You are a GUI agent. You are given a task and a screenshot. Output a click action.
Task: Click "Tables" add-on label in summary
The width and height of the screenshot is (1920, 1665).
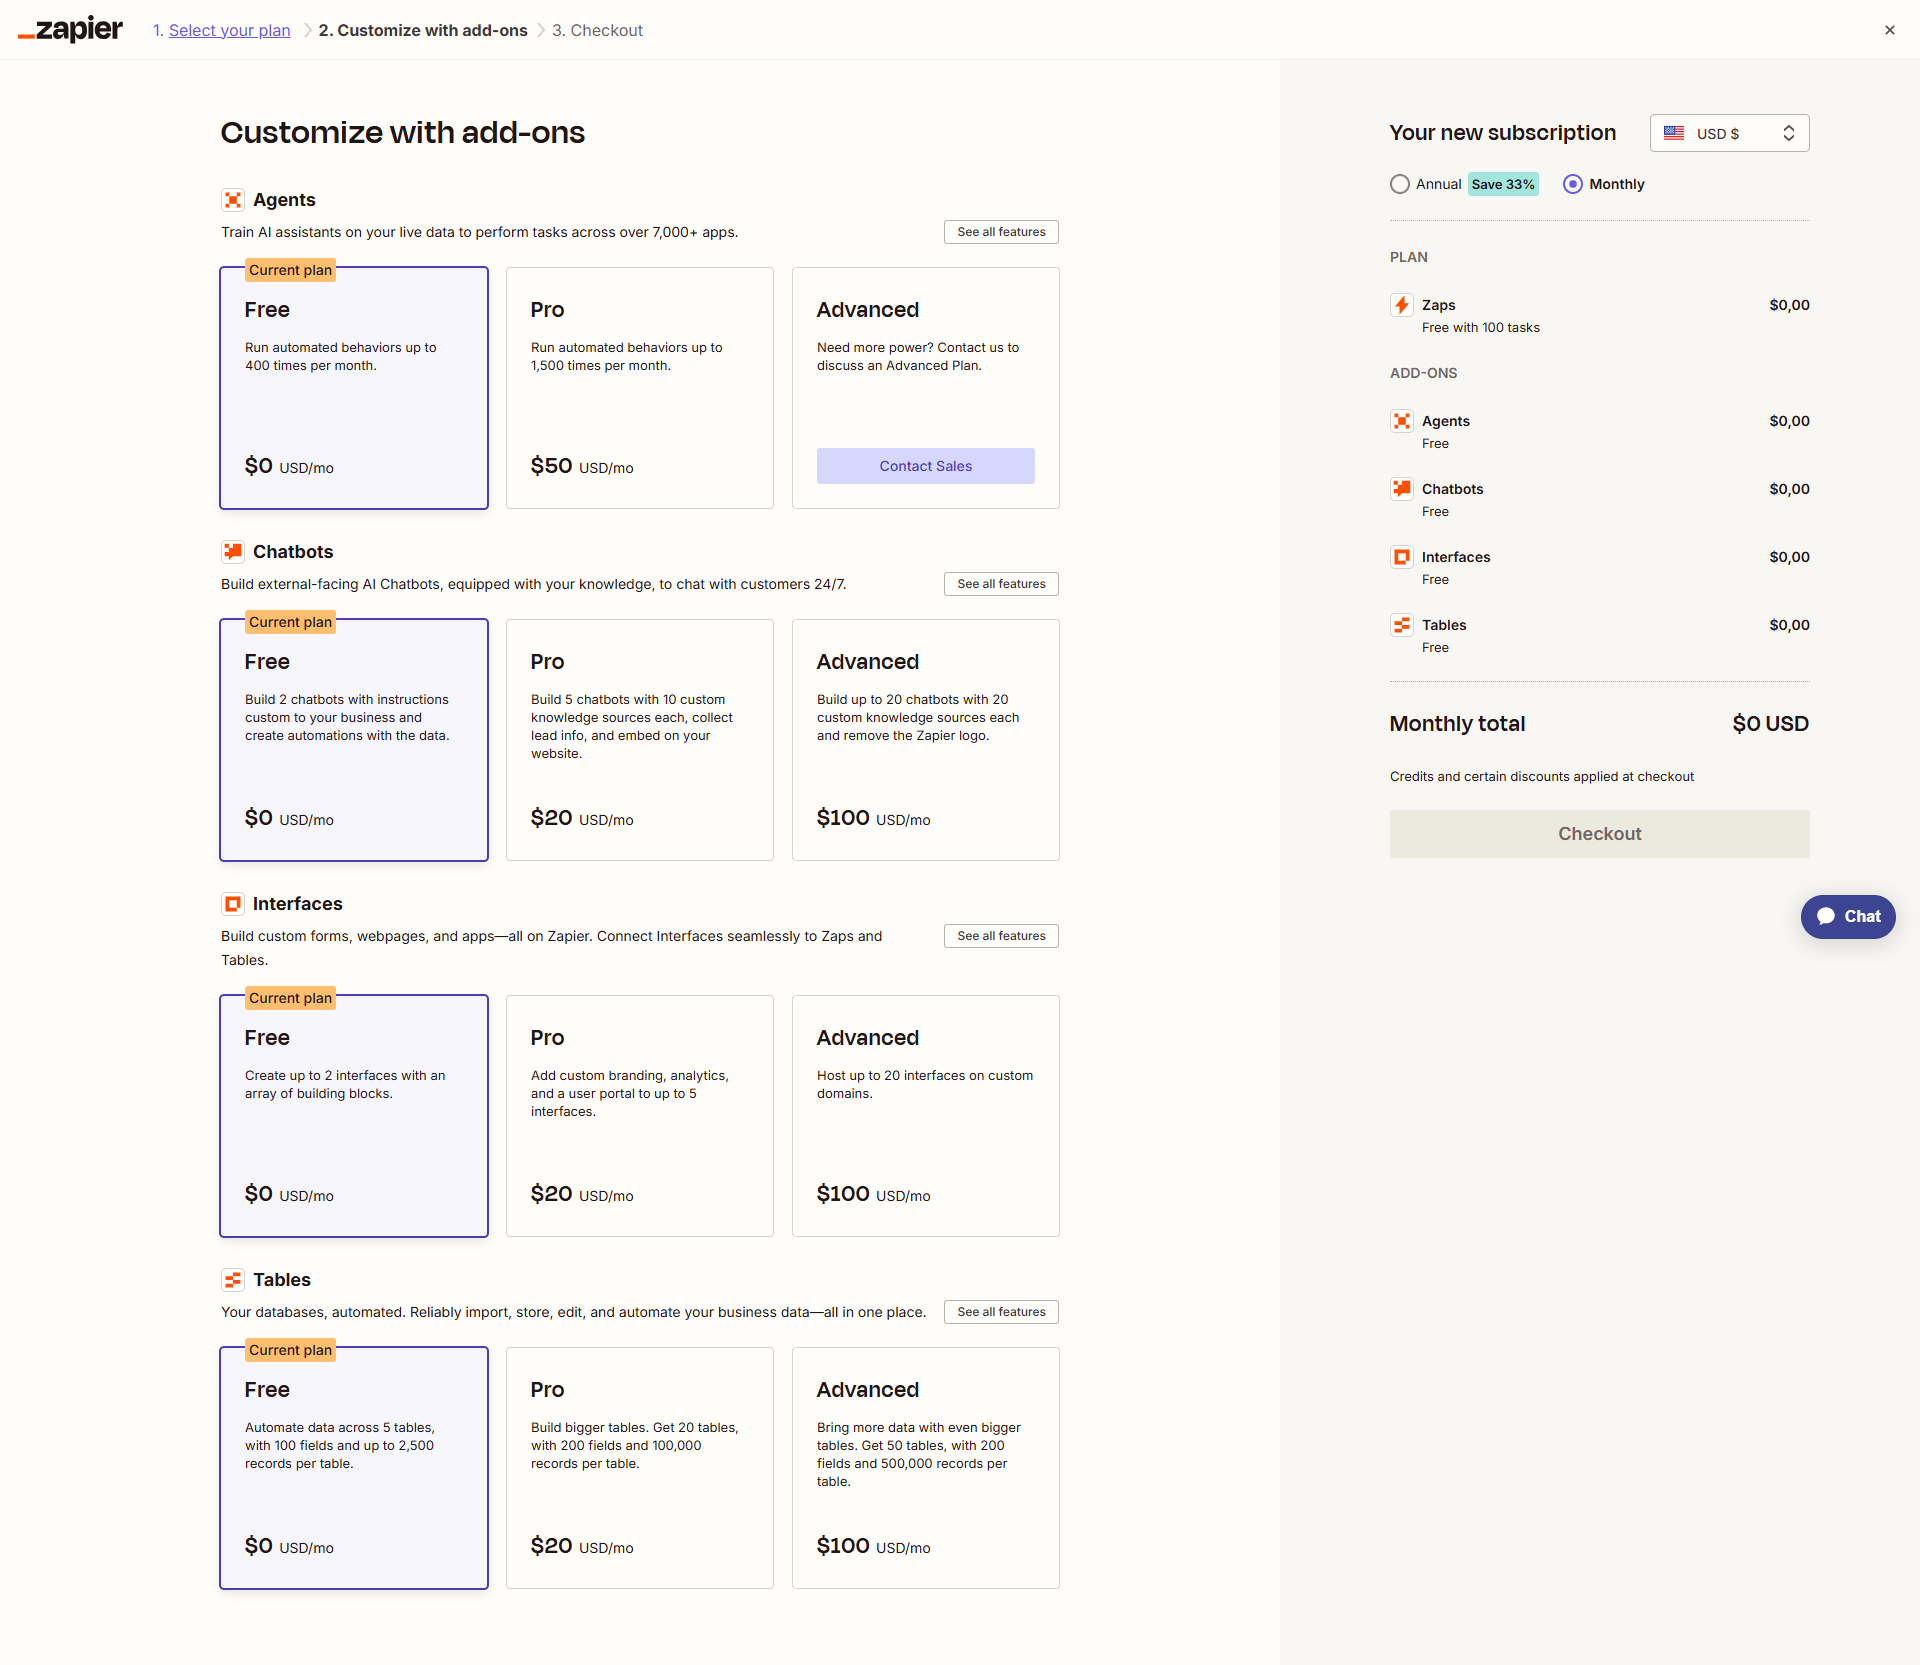coord(1444,625)
